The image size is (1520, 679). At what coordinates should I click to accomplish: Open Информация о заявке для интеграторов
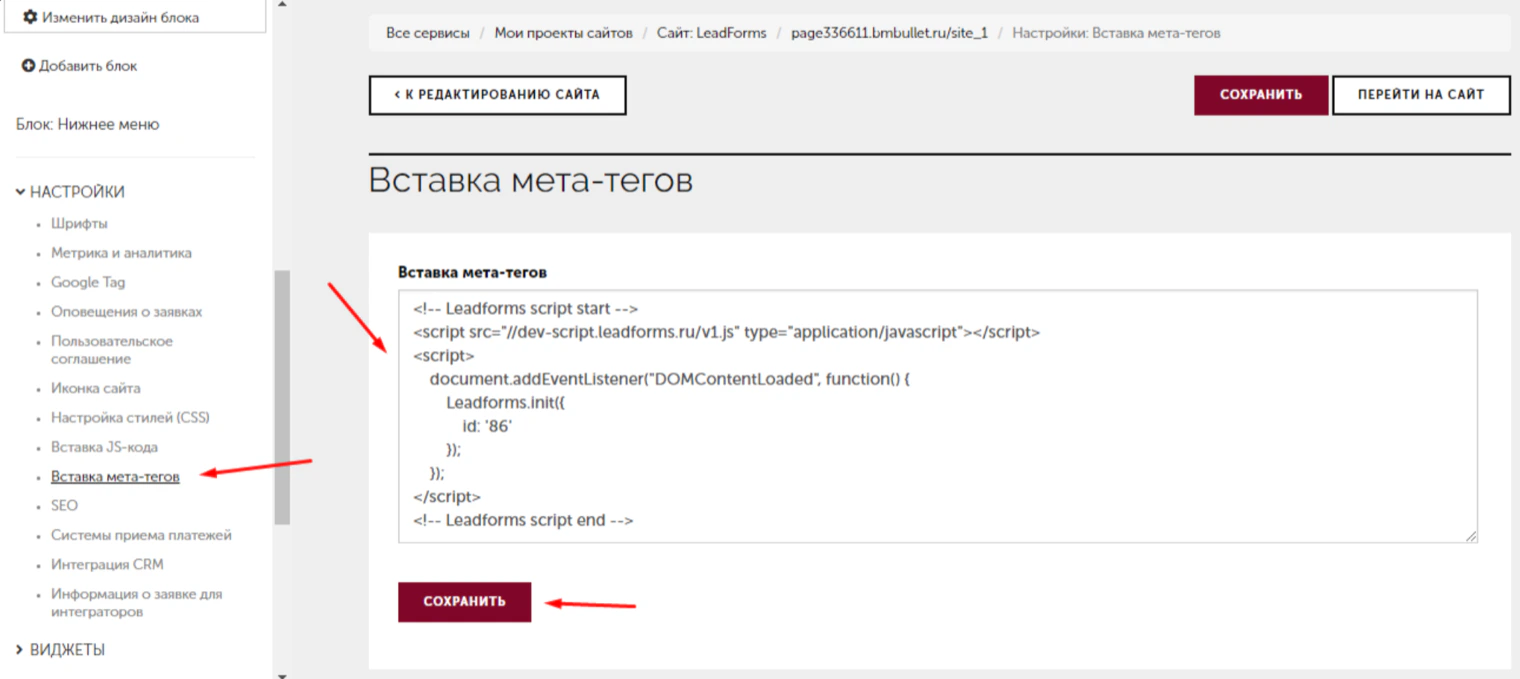pyautogui.click(x=137, y=603)
